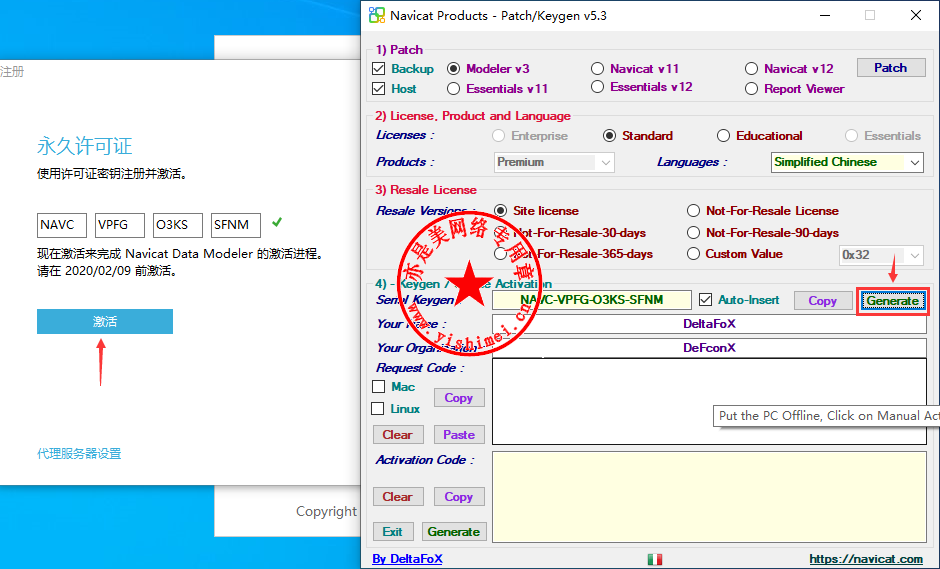Viewport: 940px width, 569px height.
Task: Pick the Navicat v12 radio option
Action: coord(751,69)
